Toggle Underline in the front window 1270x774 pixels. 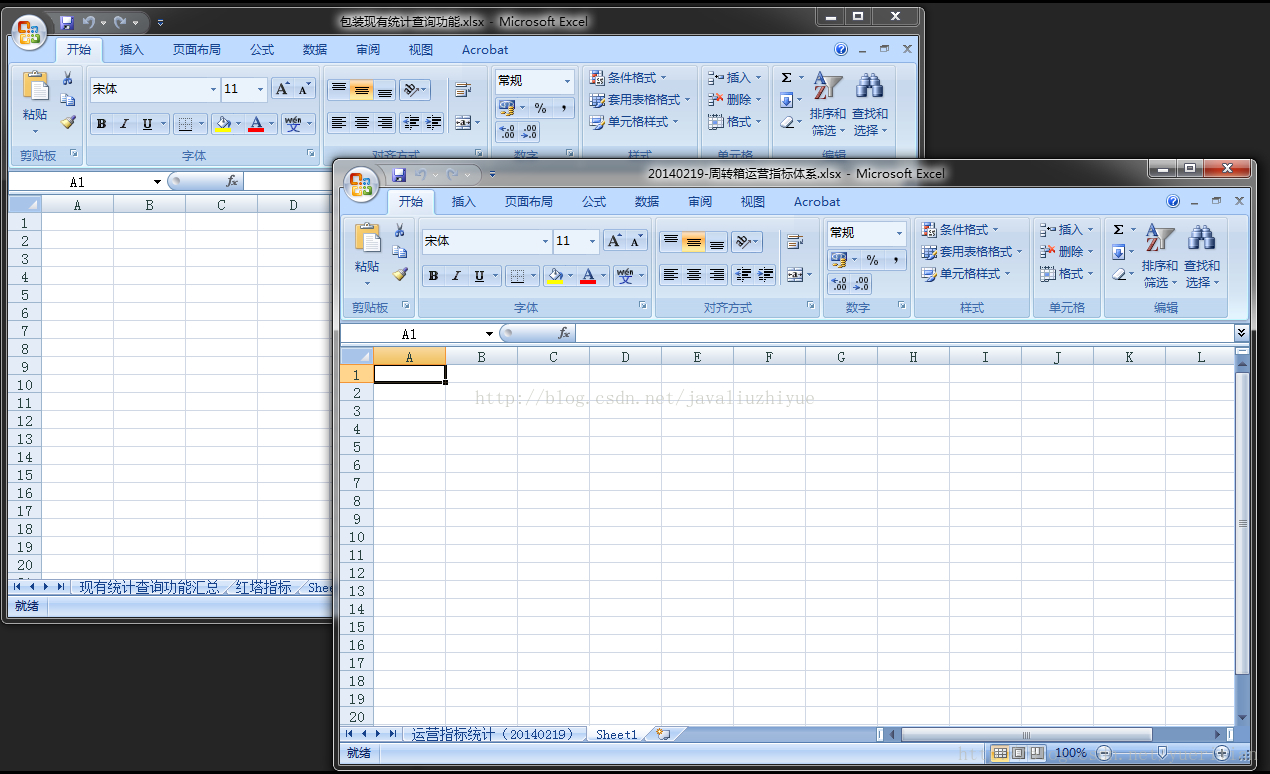coord(479,276)
